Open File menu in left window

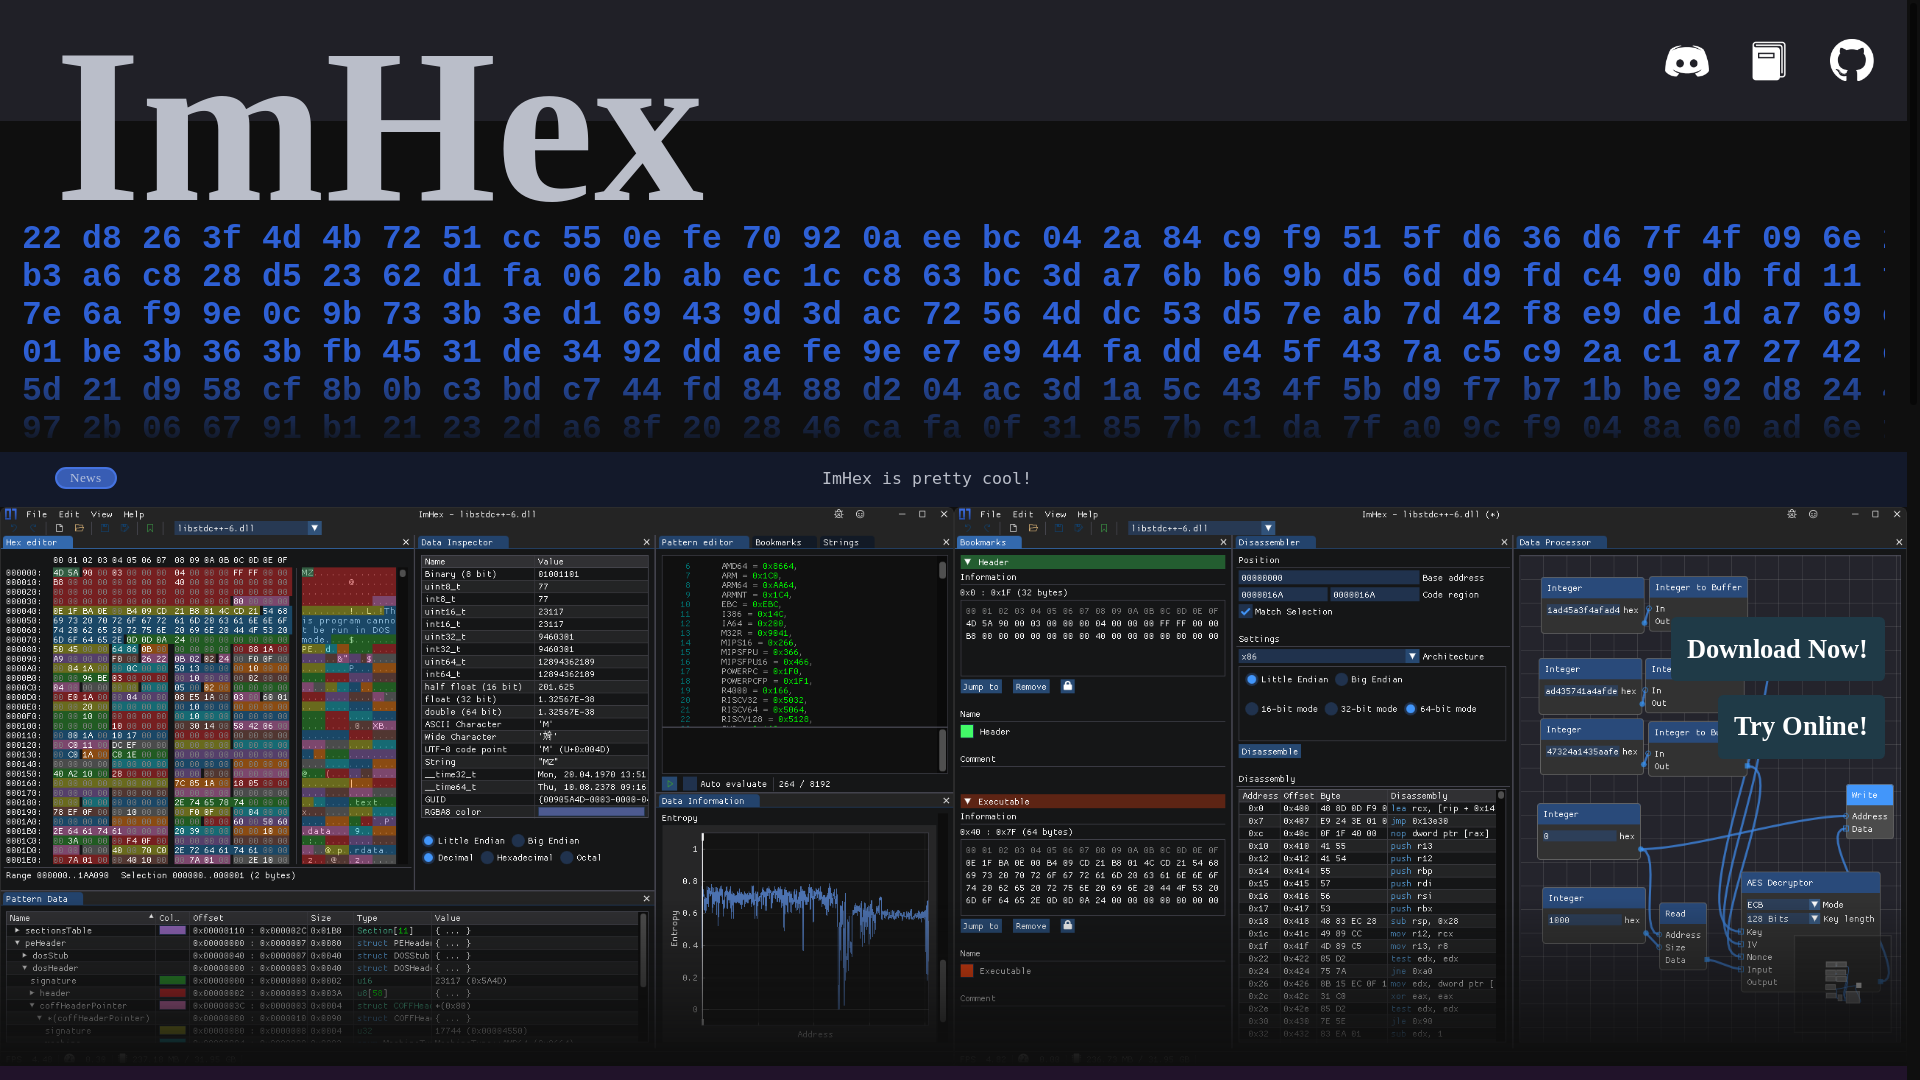point(37,514)
